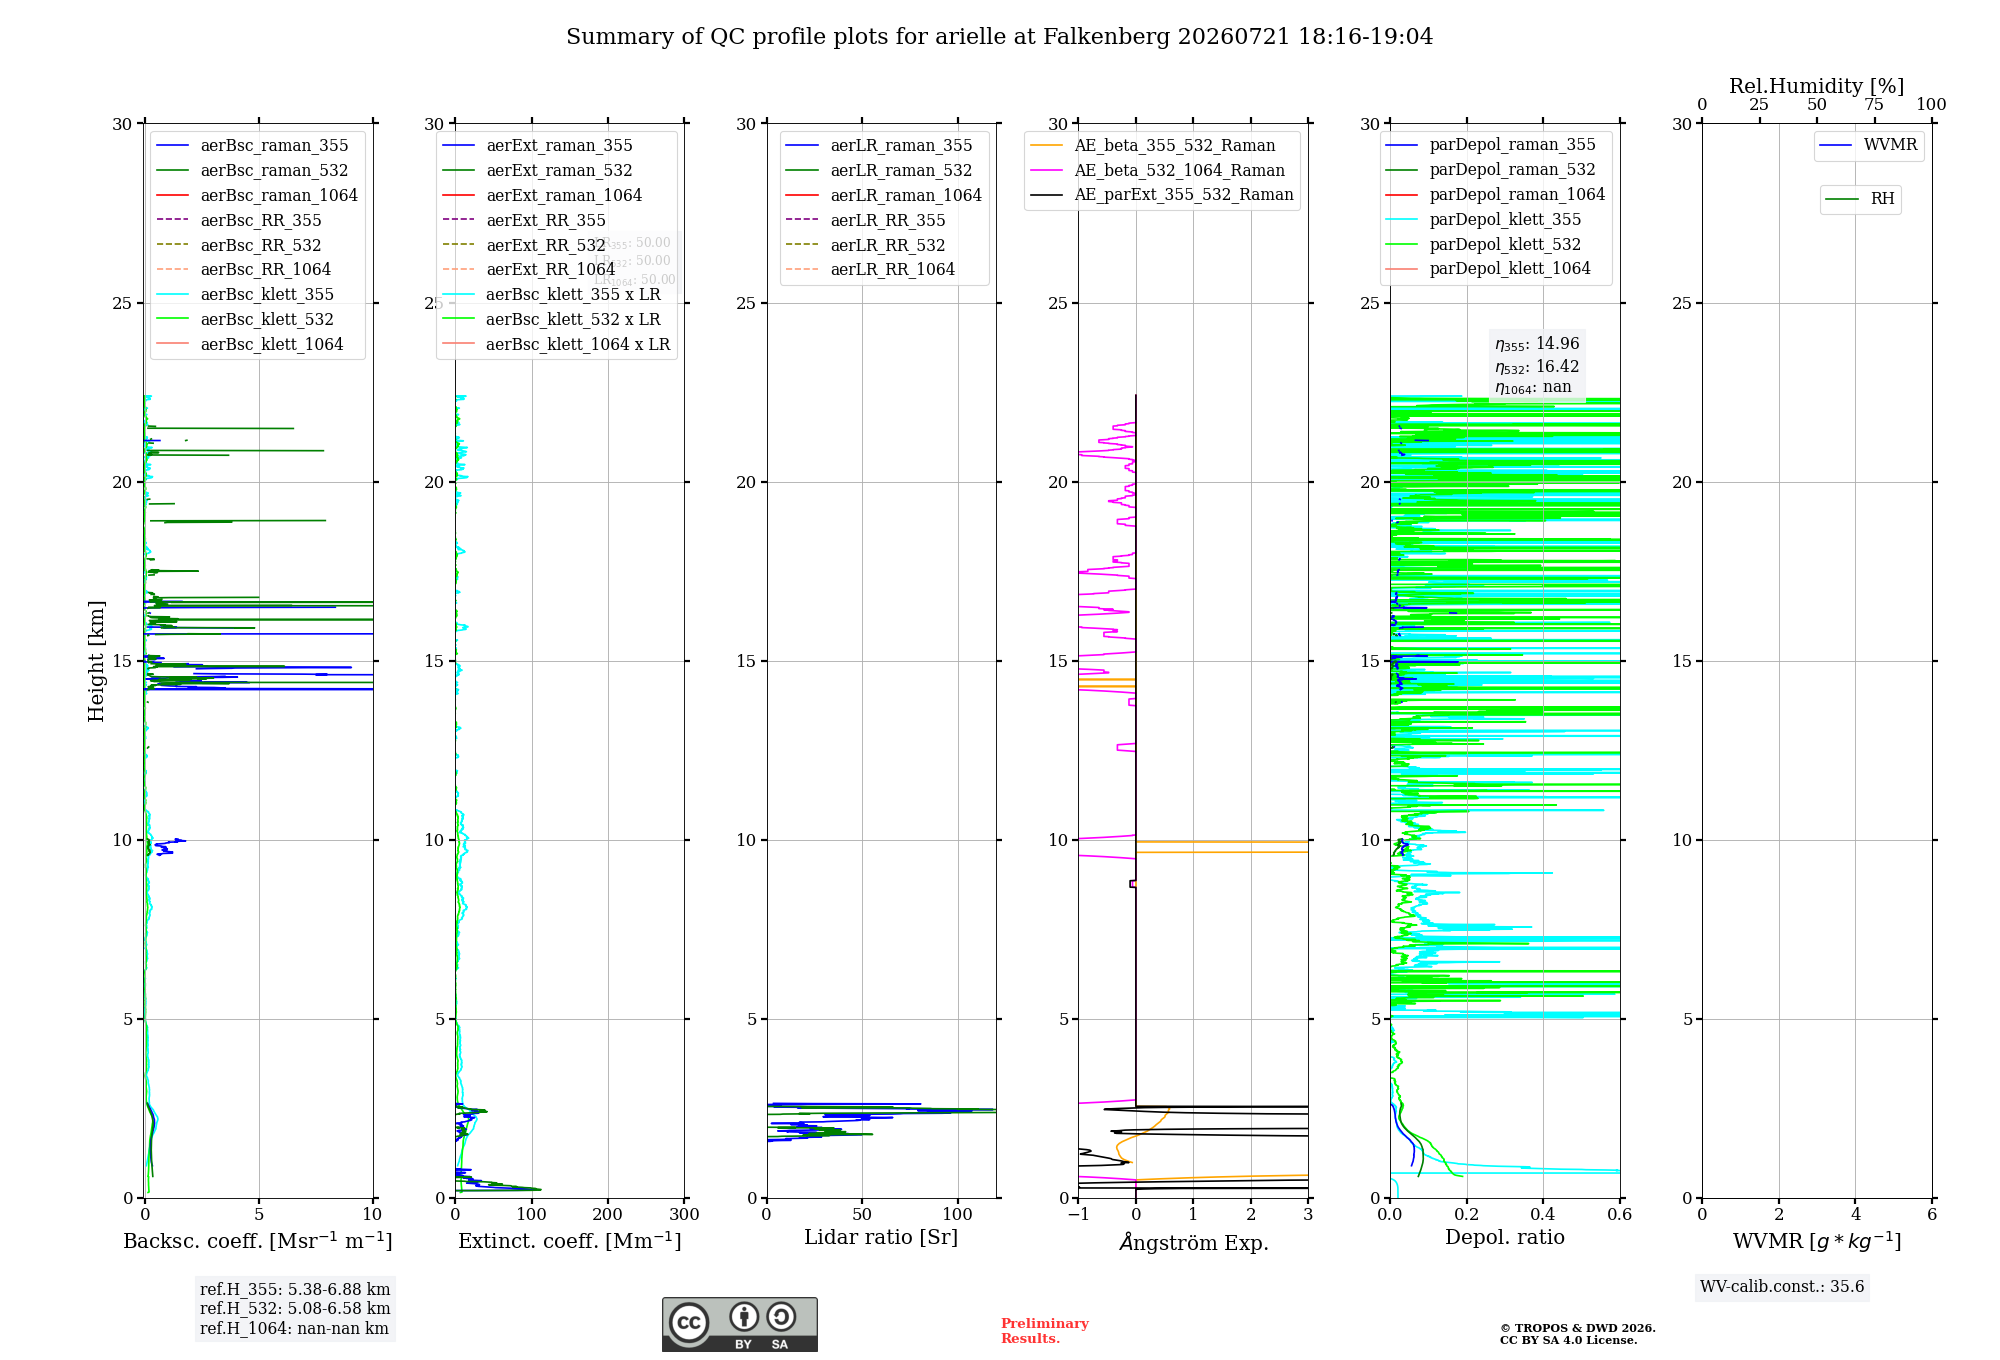The width and height of the screenshot is (2000, 1360).
Task: Click the AE_beta_532_1064_Raman legend label
Action: tap(1179, 170)
